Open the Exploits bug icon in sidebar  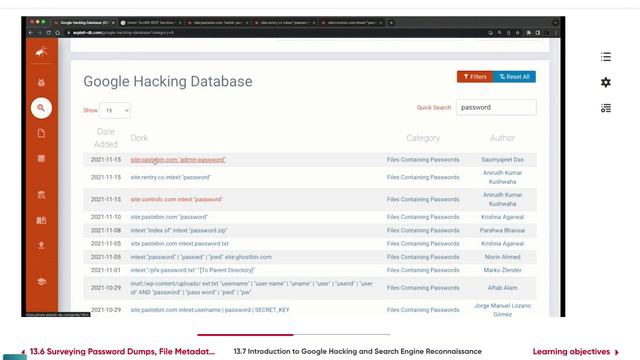pyautogui.click(x=41, y=82)
